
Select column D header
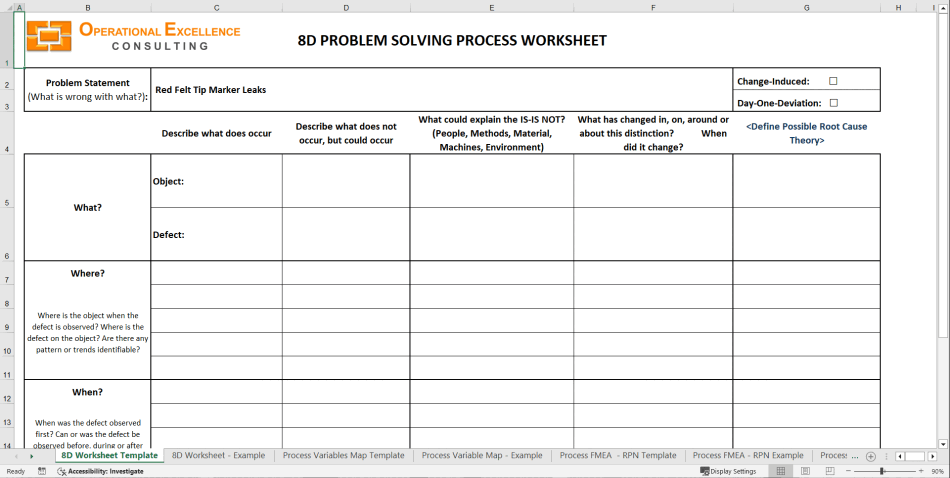(x=346, y=7)
